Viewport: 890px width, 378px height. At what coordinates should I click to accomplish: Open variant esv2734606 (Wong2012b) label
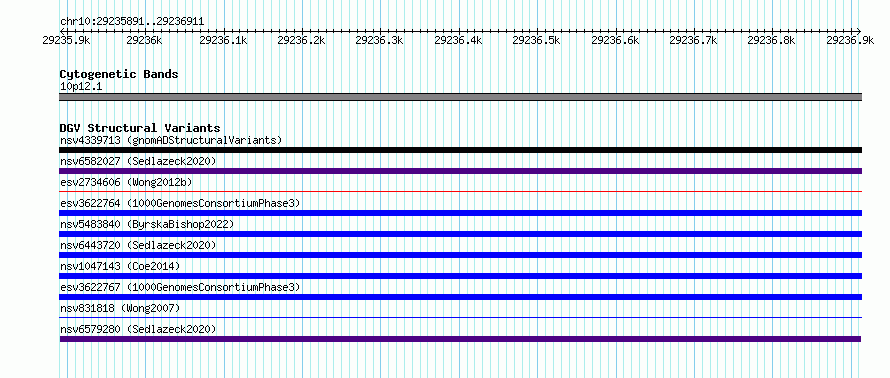point(126,182)
